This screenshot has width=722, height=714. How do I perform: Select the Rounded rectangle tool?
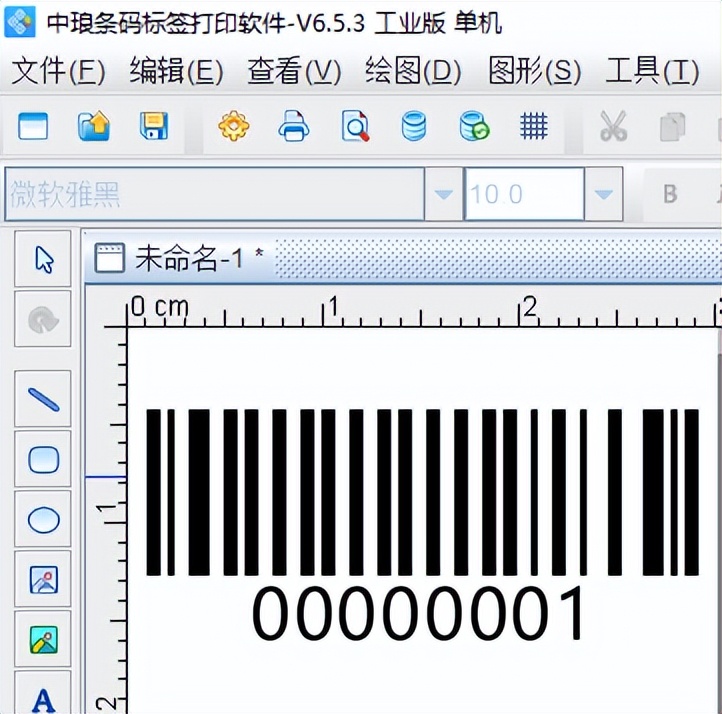click(x=43, y=459)
